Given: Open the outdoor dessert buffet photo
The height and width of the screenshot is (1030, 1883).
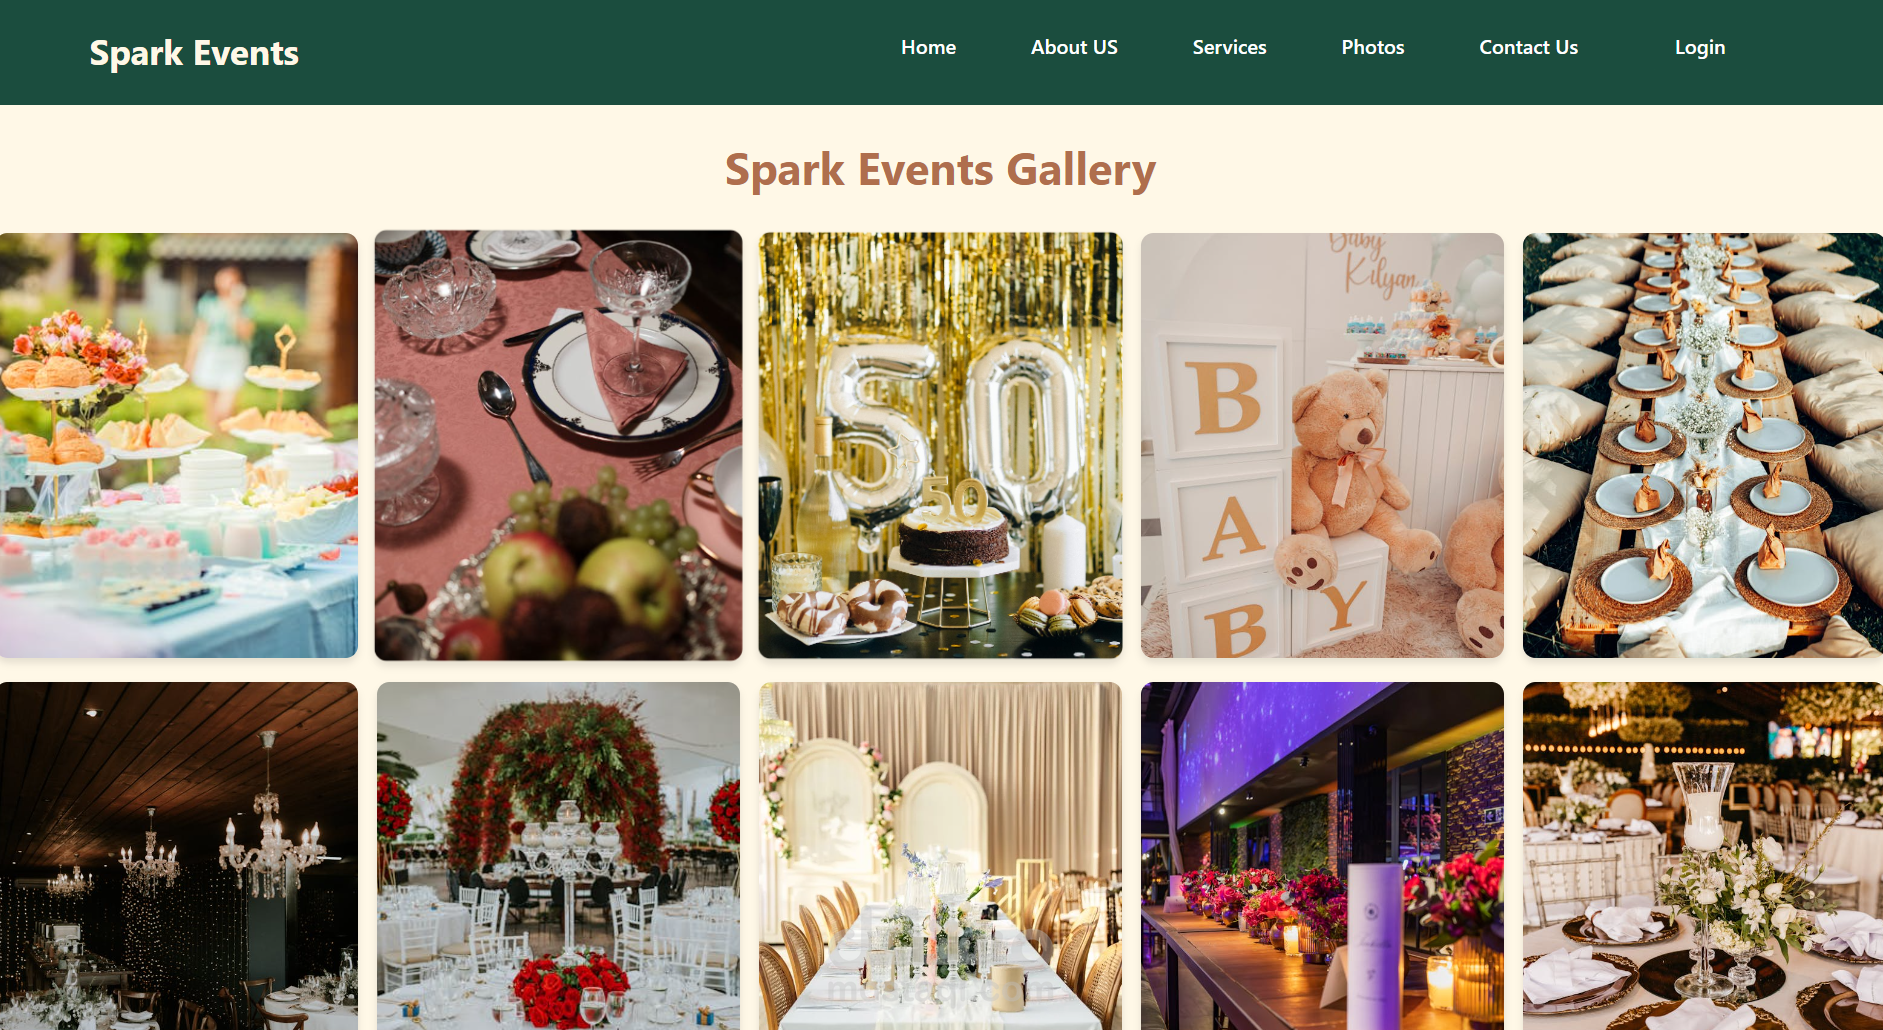Looking at the screenshot, I should [179, 445].
